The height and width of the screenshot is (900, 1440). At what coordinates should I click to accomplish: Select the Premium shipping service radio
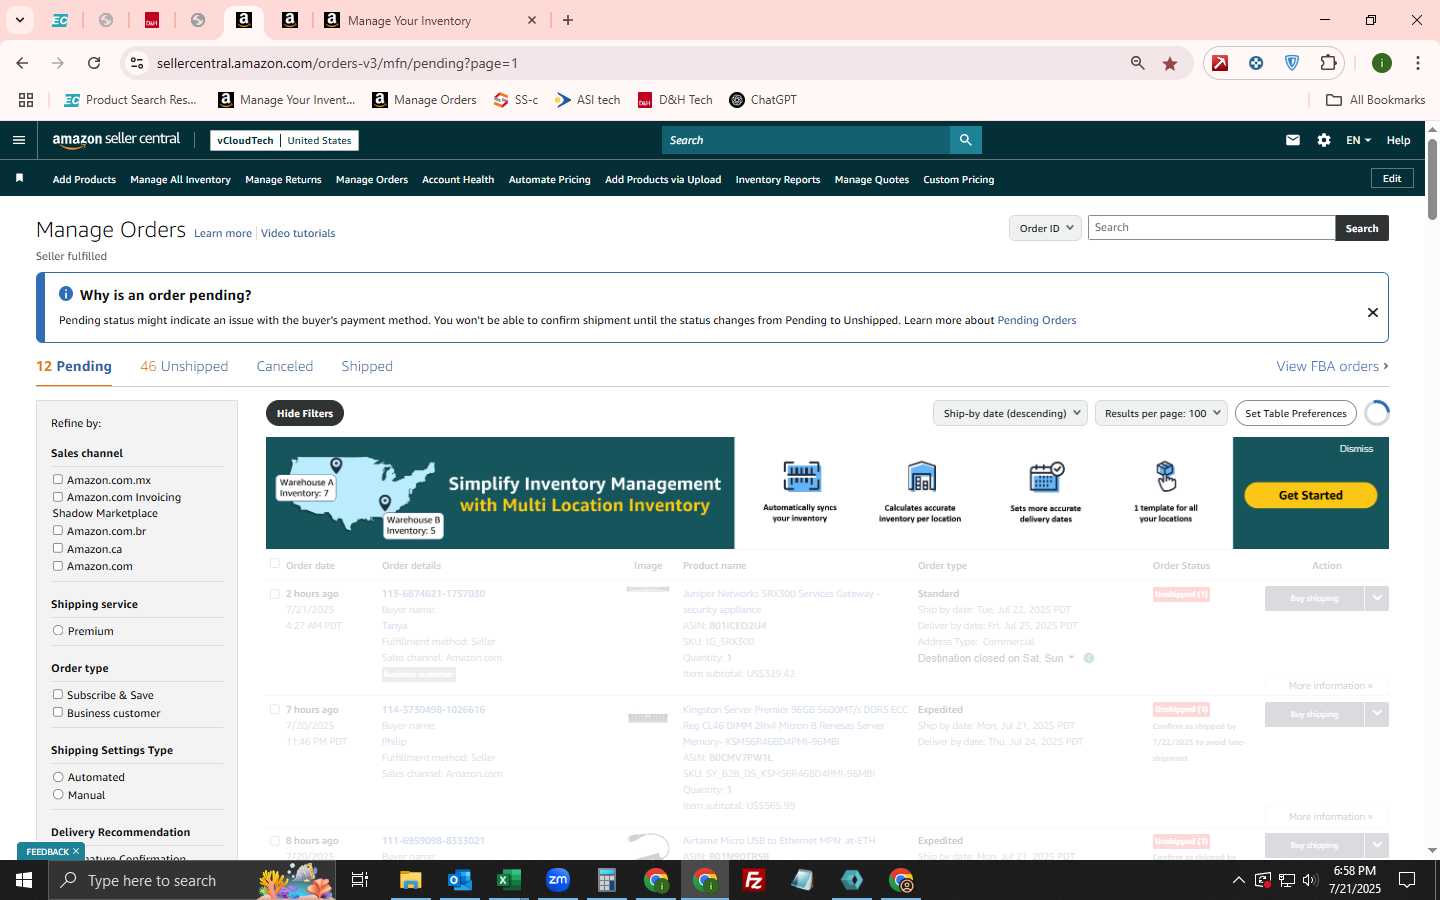coord(58,630)
